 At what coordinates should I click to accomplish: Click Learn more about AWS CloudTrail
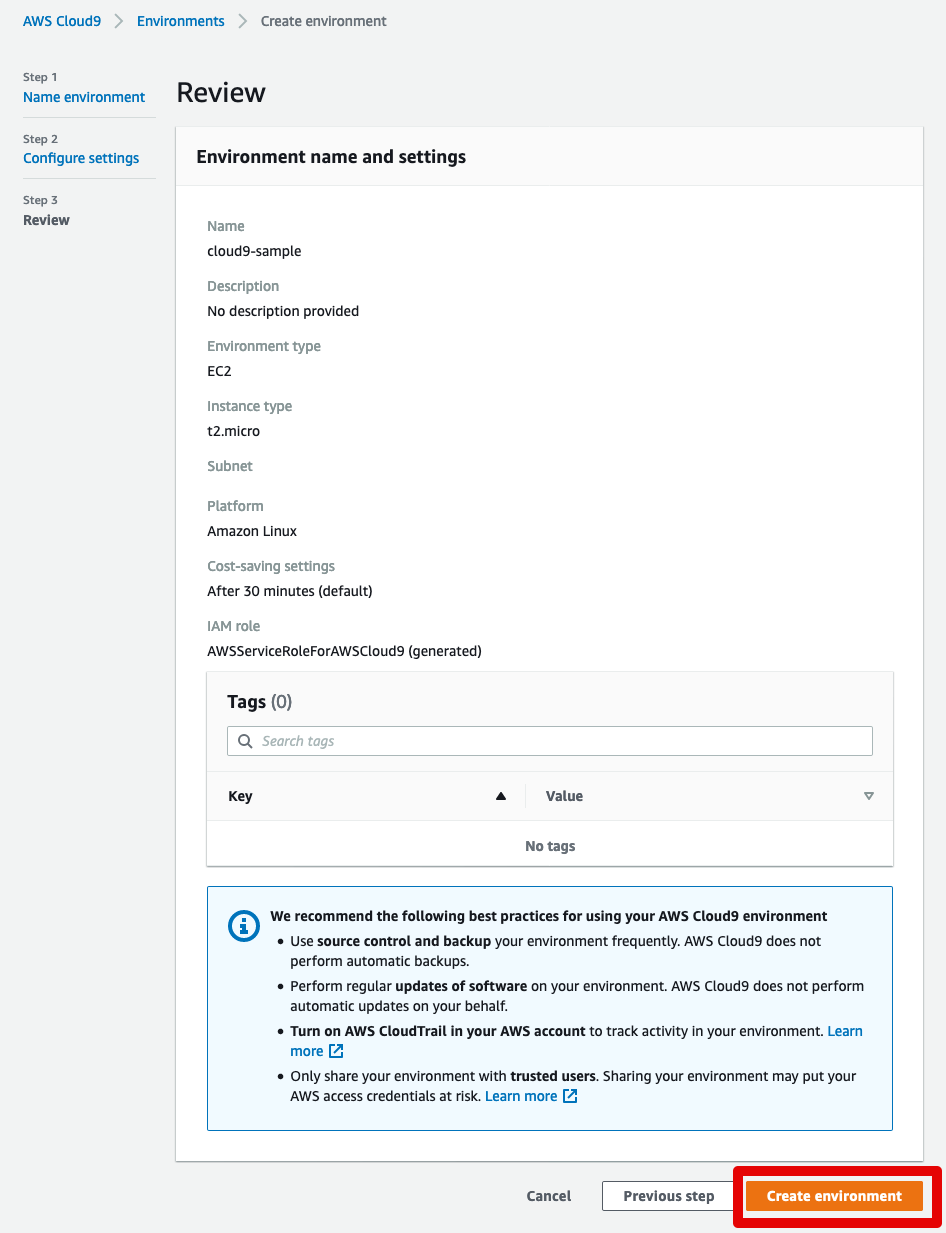coord(845,1031)
